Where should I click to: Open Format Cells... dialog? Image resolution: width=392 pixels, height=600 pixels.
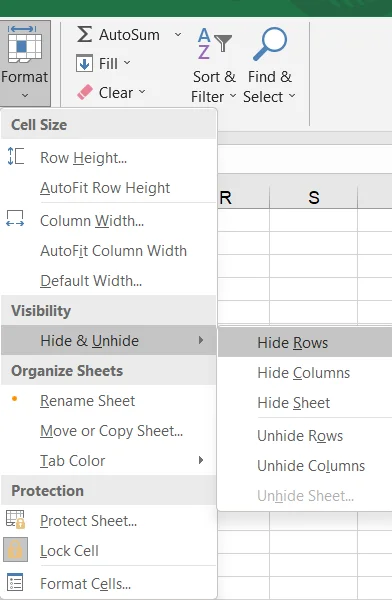coord(109,584)
